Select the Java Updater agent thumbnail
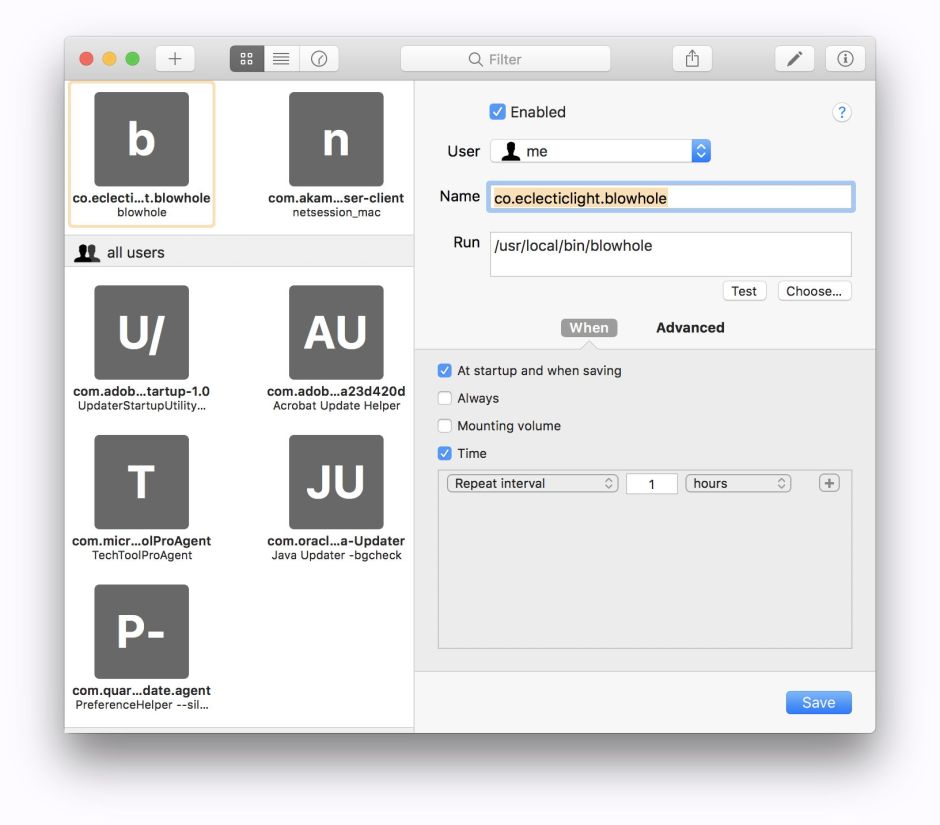940x825 pixels. click(x=336, y=482)
